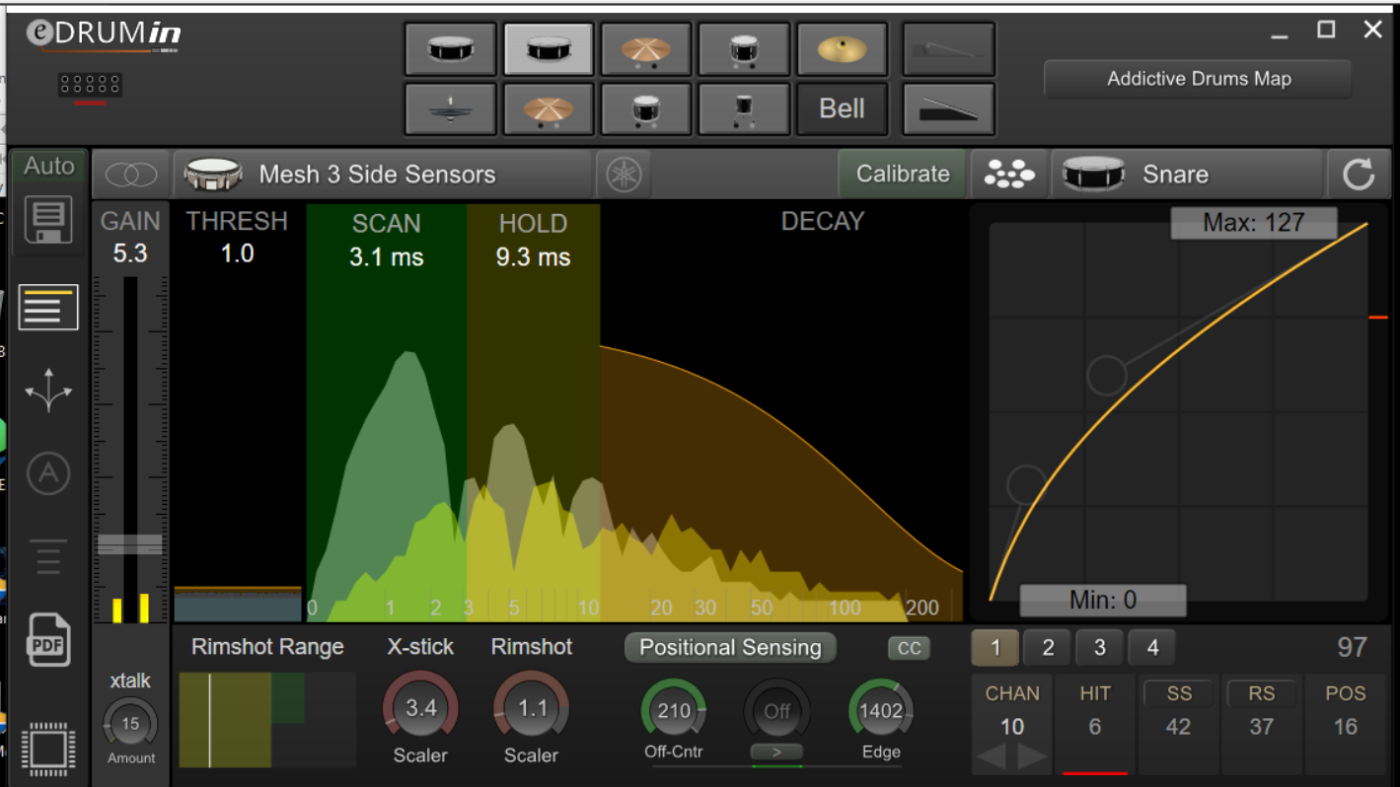Toggle the SS note button
1400x787 pixels.
[1178, 693]
